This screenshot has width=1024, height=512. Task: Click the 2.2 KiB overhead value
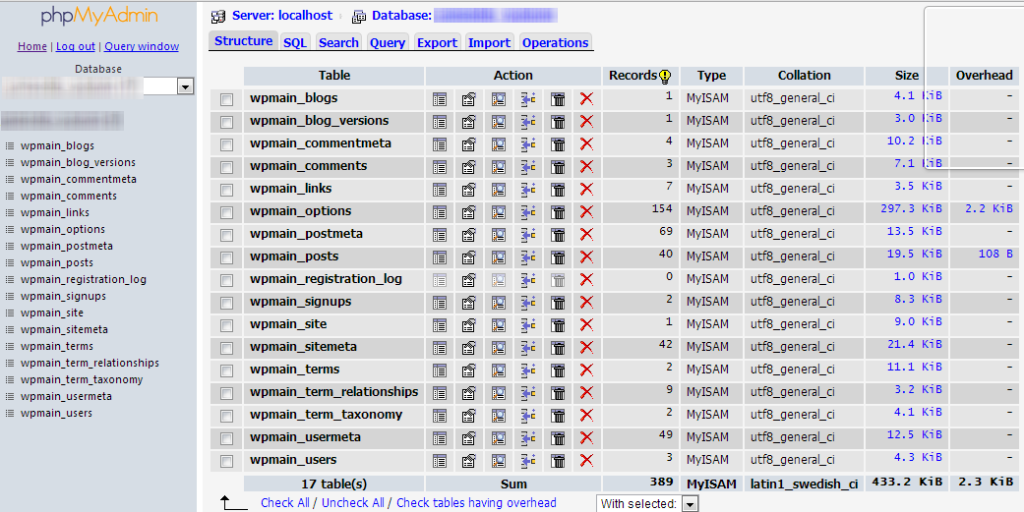click(989, 208)
